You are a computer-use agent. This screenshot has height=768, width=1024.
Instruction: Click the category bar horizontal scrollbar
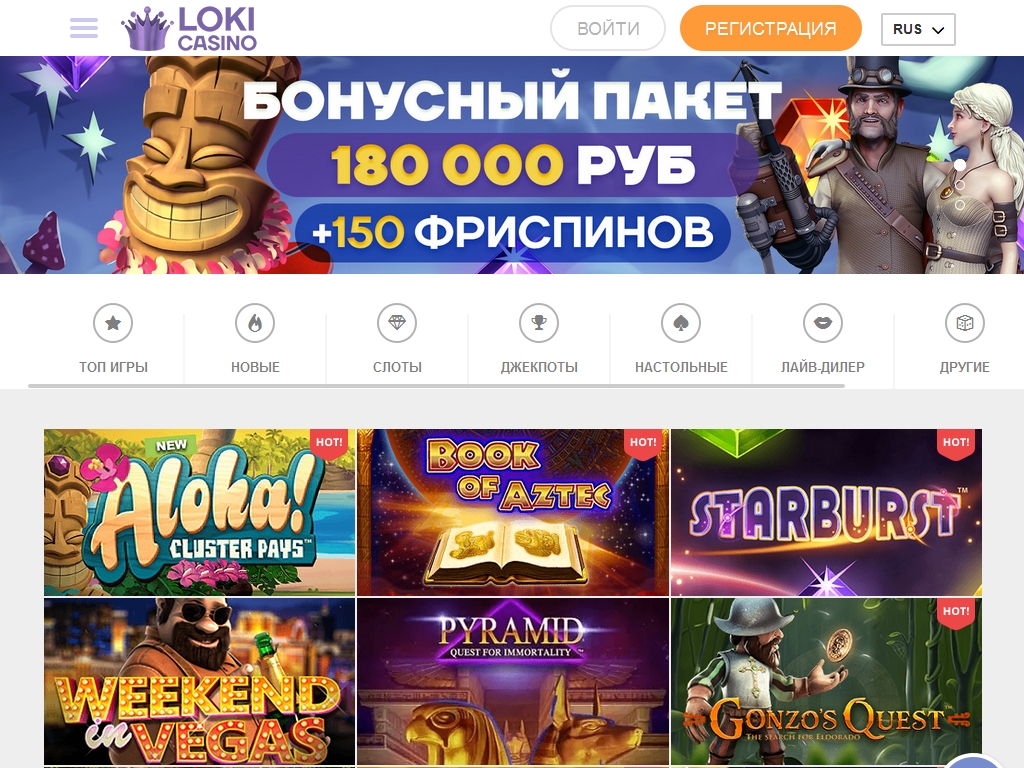click(436, 386)
